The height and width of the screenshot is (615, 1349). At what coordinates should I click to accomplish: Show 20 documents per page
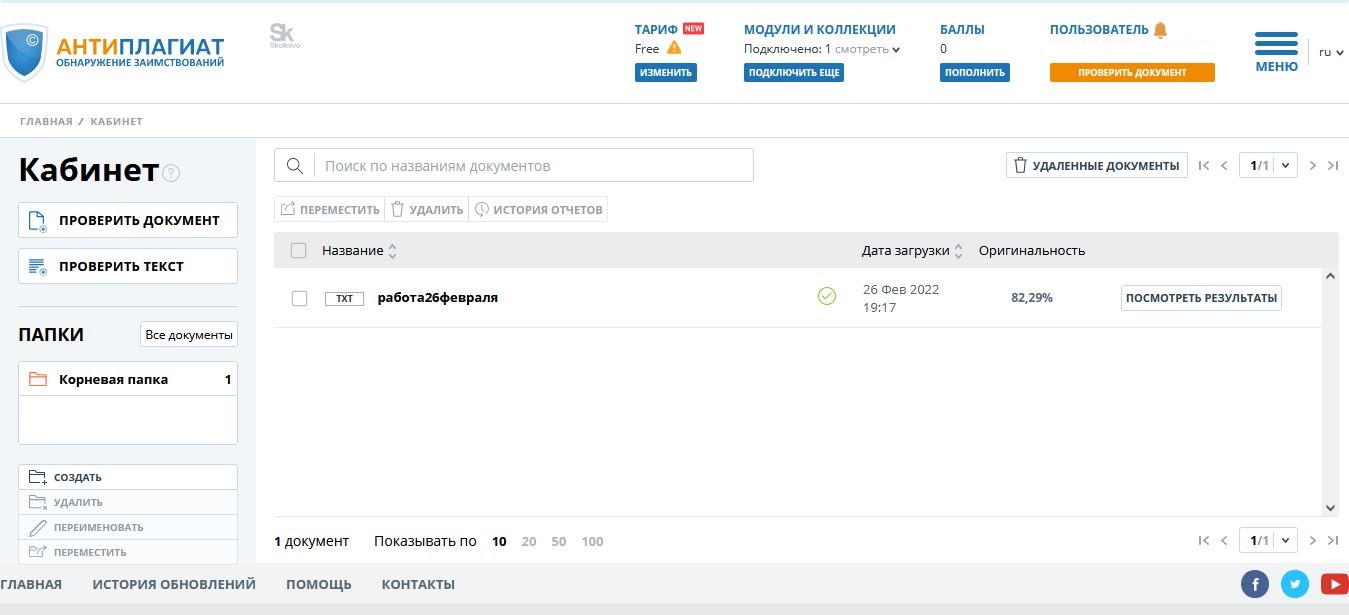pyautogui.click(x=528, y=541)
